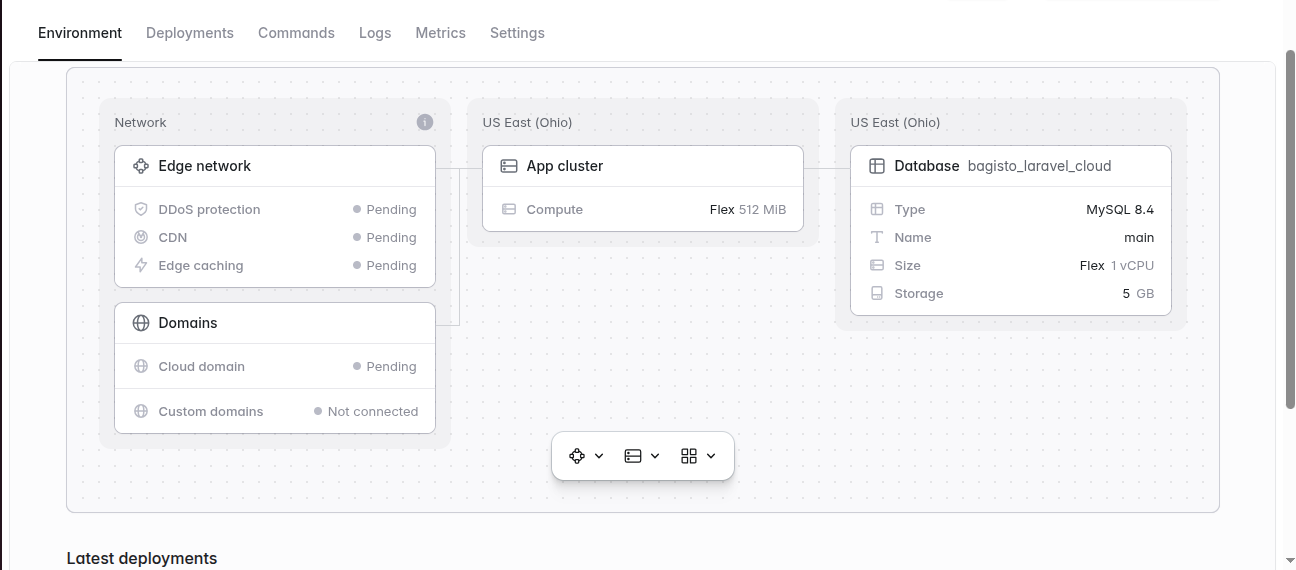Viewport: 1296px width, 570px height.
Task: Click the Flex 1 vCPU size value
Action: [1117, 266]
